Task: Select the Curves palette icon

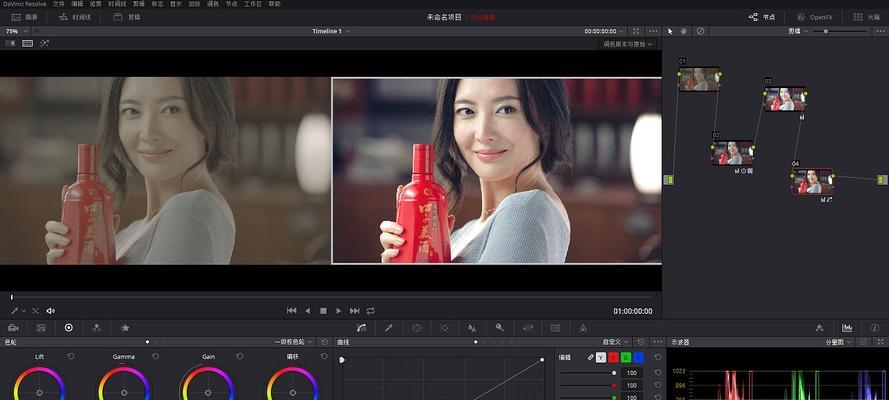Action: (x=361, y=327)
